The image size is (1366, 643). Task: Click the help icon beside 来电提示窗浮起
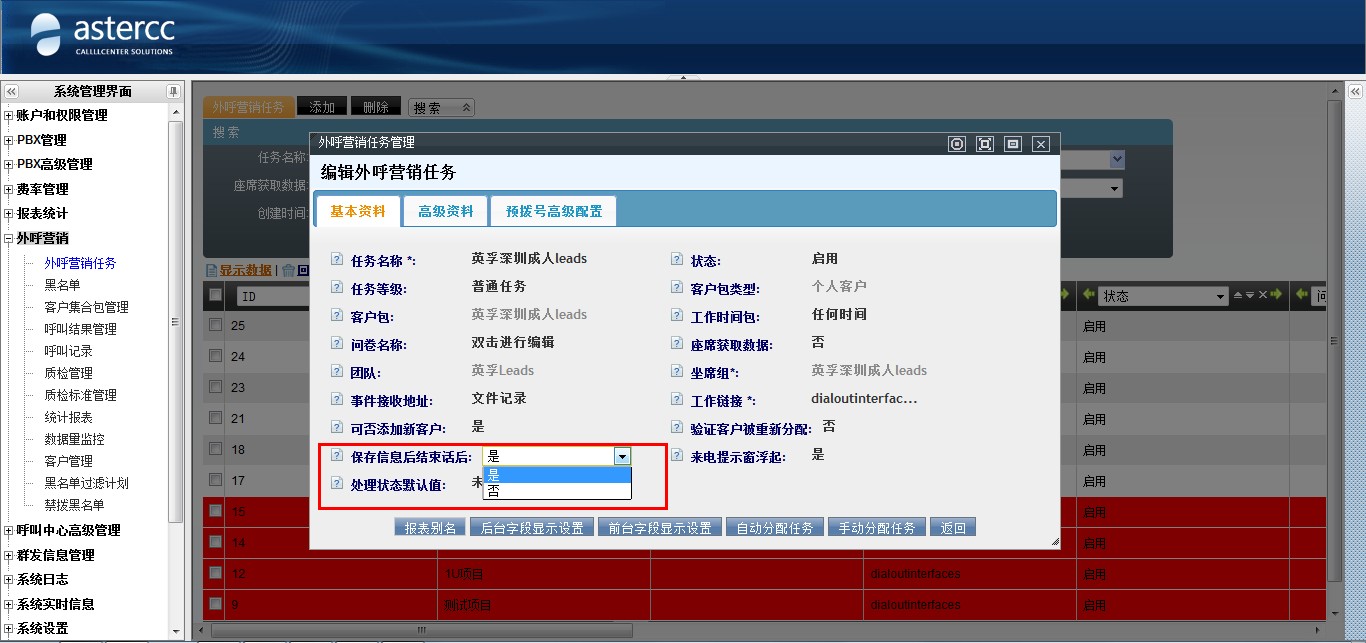677,456
